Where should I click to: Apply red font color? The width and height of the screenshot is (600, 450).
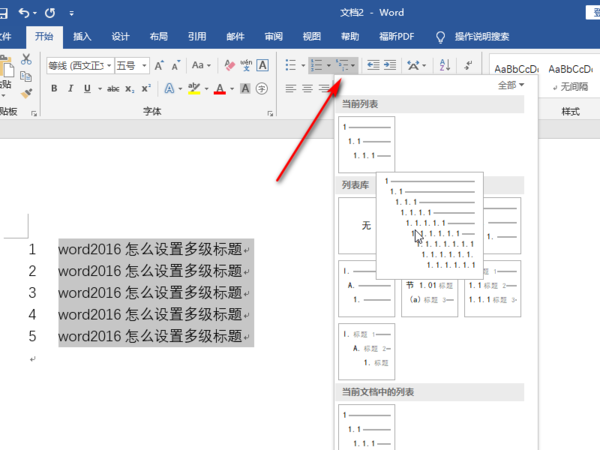pyautogui.click(x=220, y=89)
